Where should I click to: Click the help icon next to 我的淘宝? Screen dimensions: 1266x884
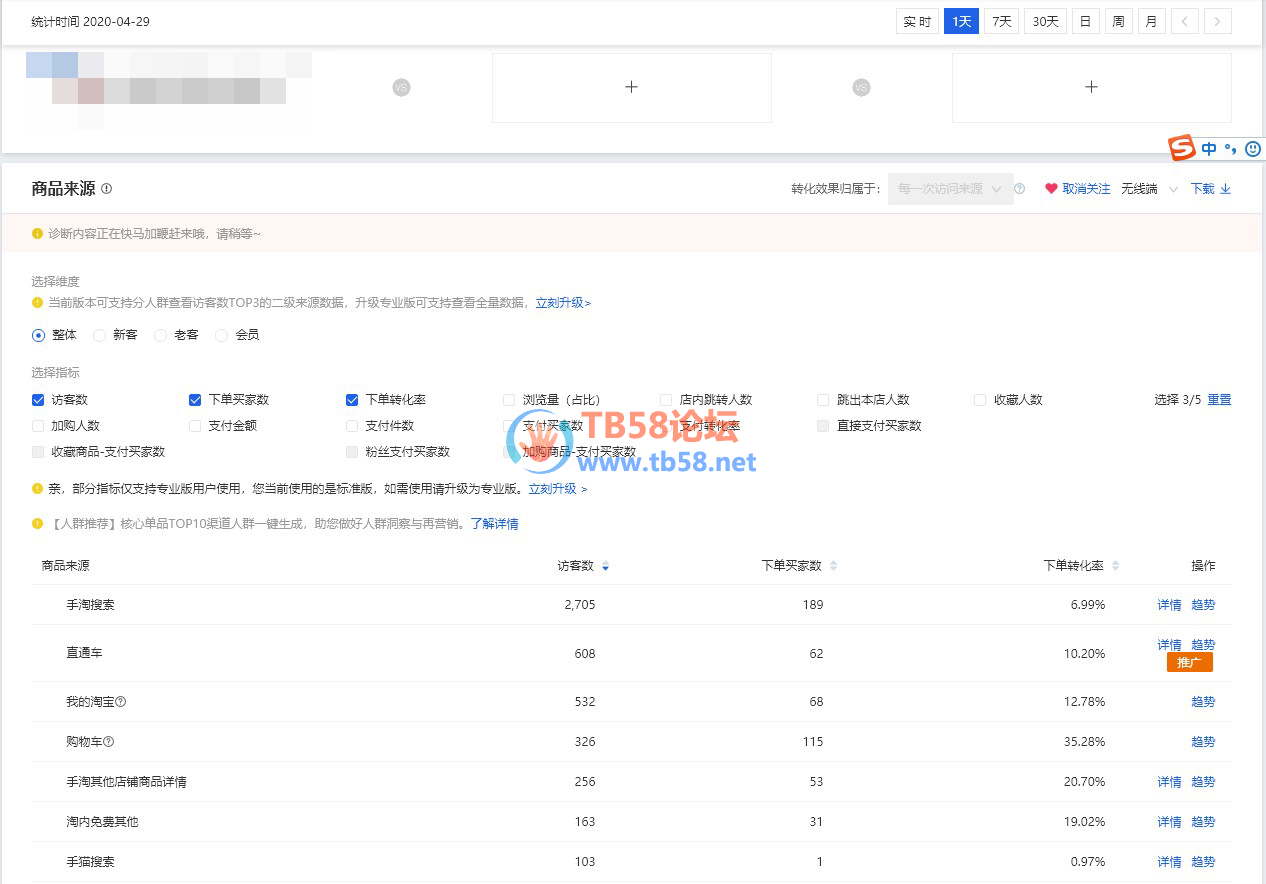121,702
